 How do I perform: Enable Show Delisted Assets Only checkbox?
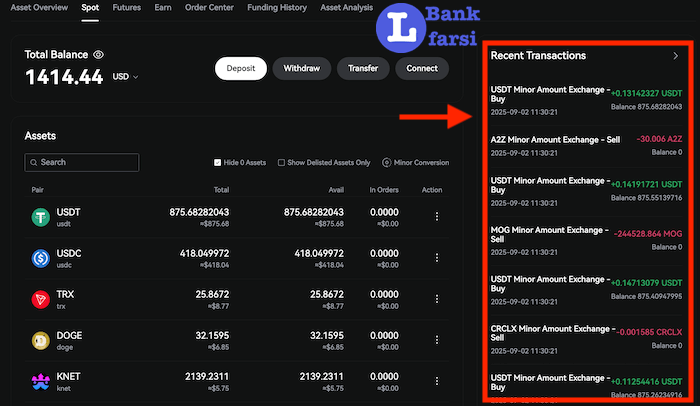[282, 162]
